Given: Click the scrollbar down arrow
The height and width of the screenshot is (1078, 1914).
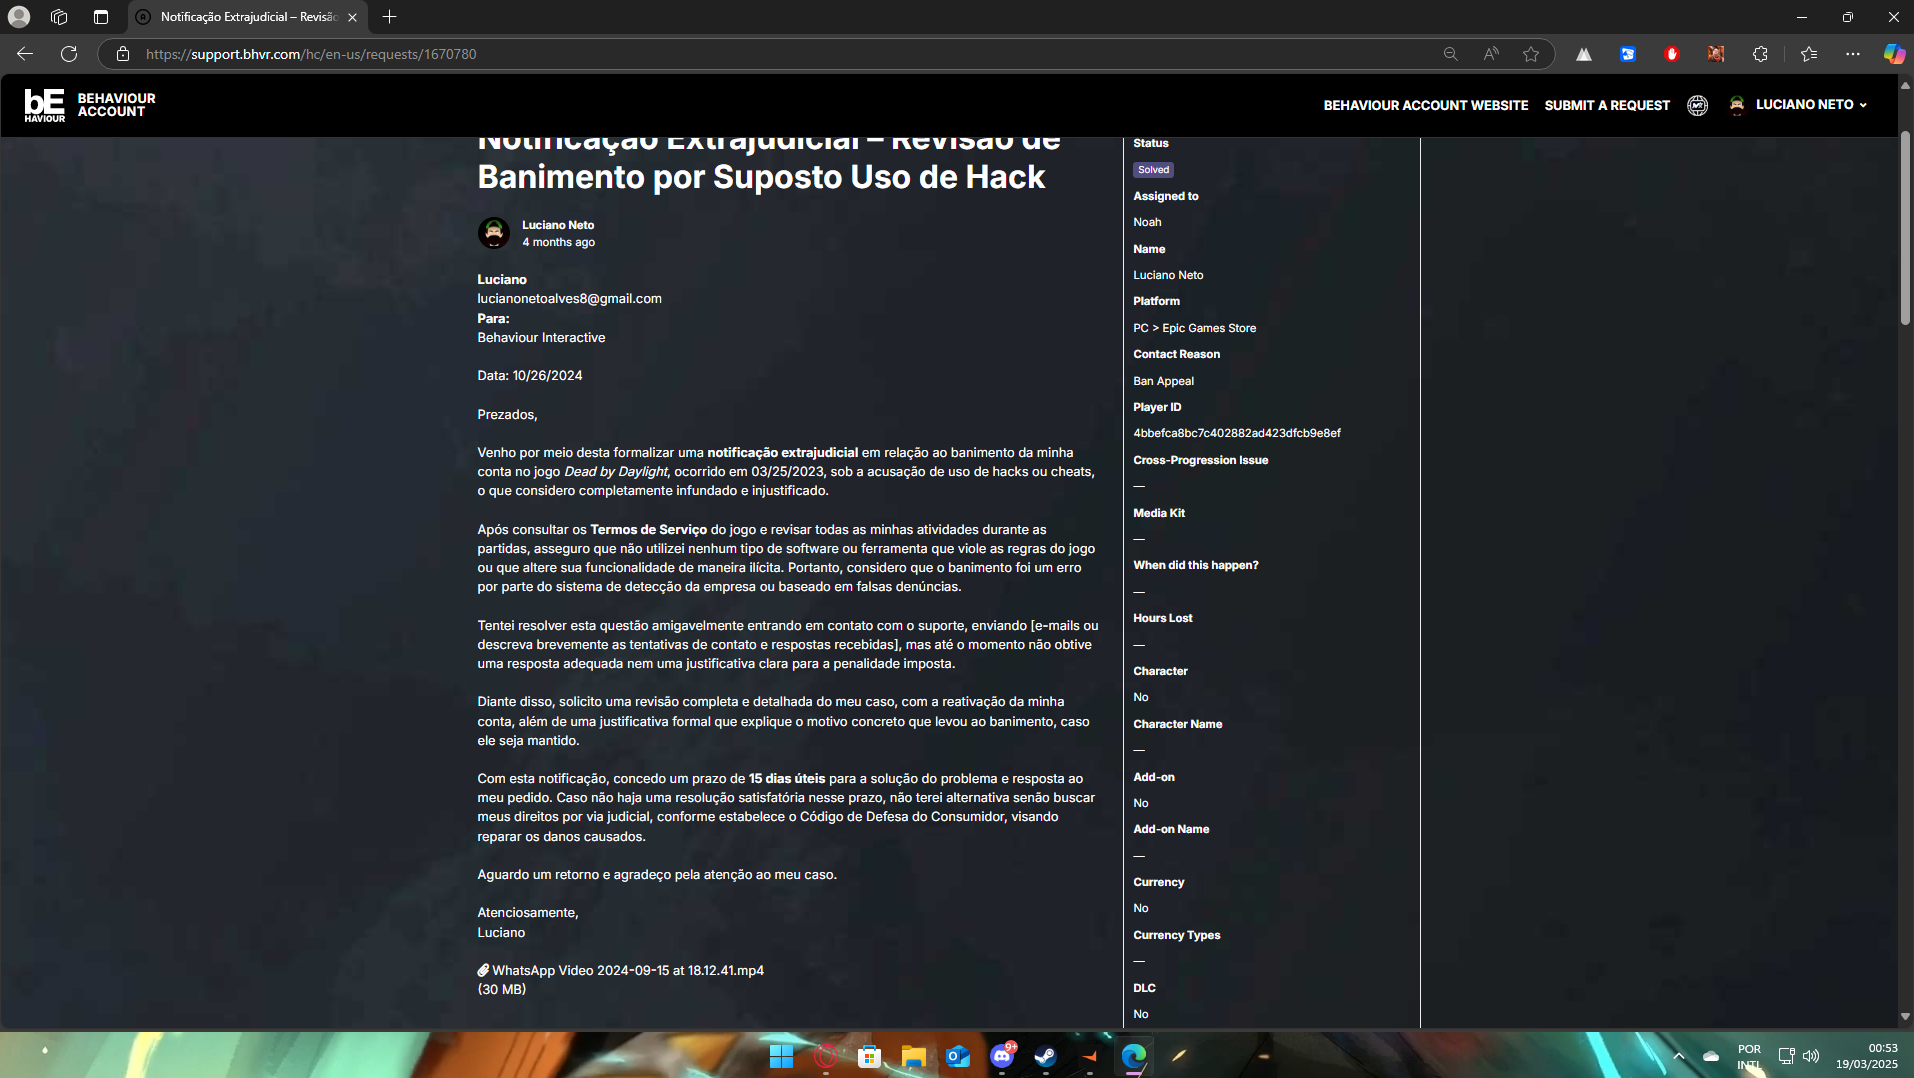Looking at the screenshot, I should coord(1905,1016).
